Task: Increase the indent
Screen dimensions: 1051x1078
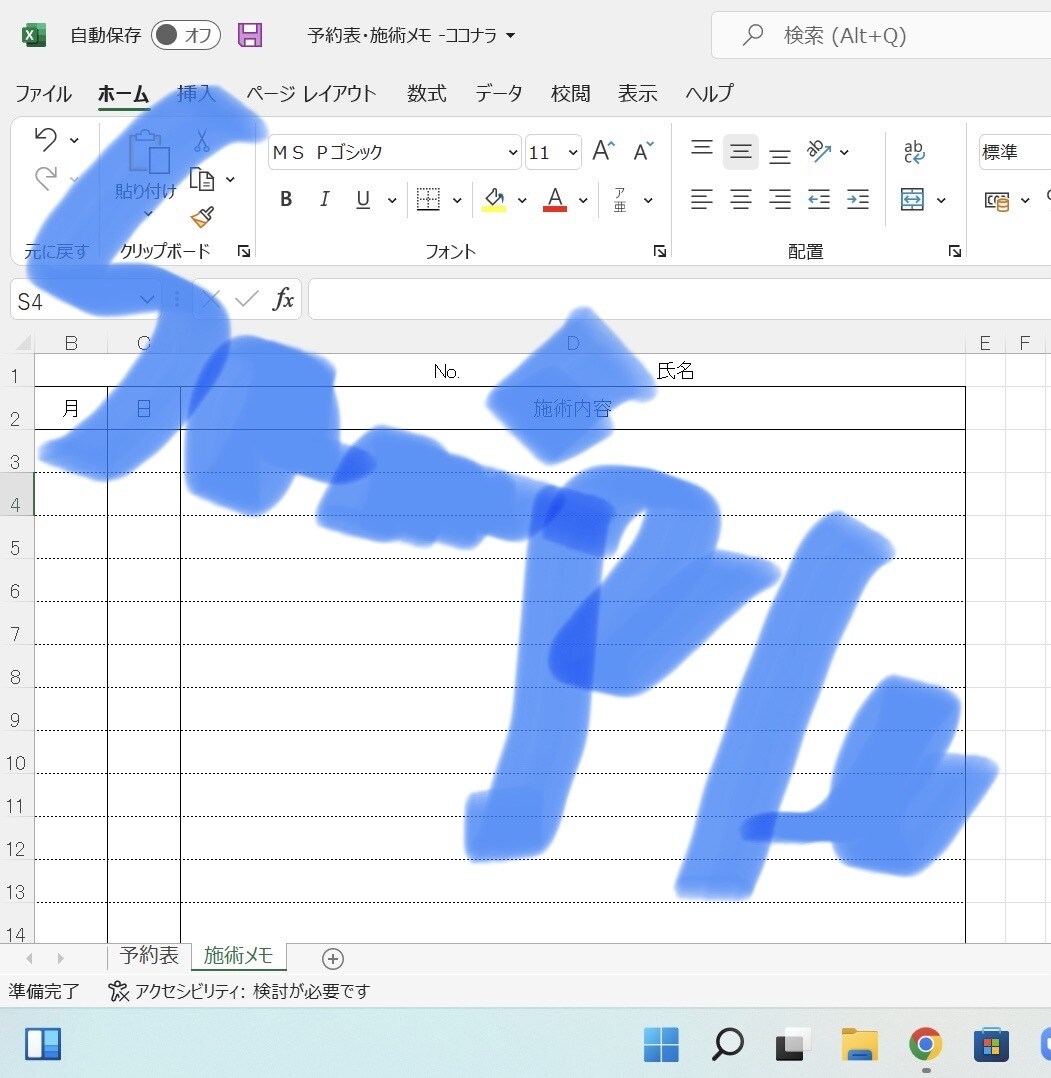Action: (x=858, y=199)
